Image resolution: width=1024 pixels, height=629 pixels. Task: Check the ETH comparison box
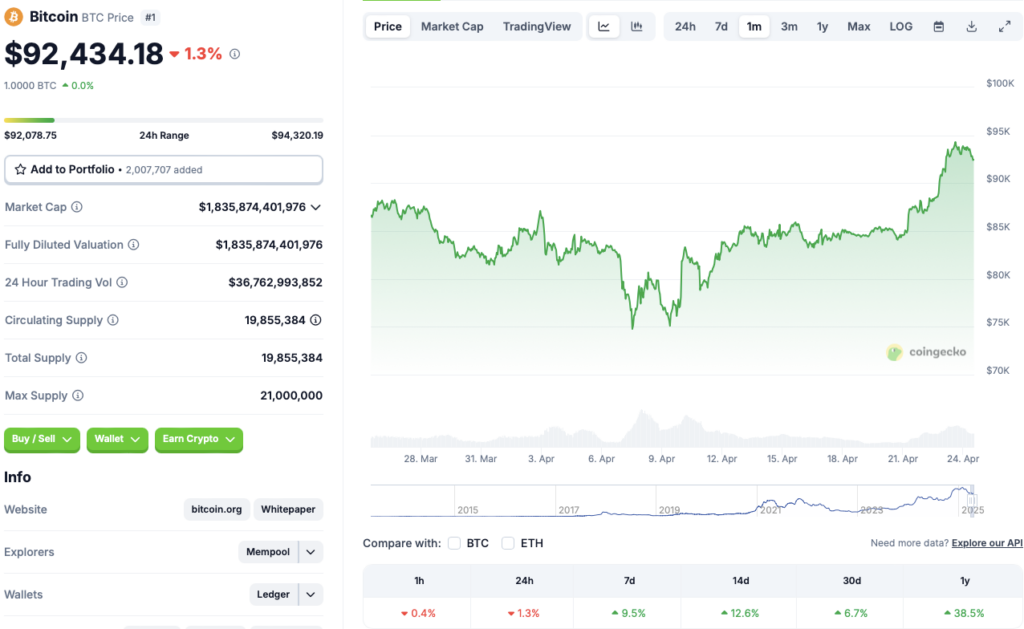510,543
